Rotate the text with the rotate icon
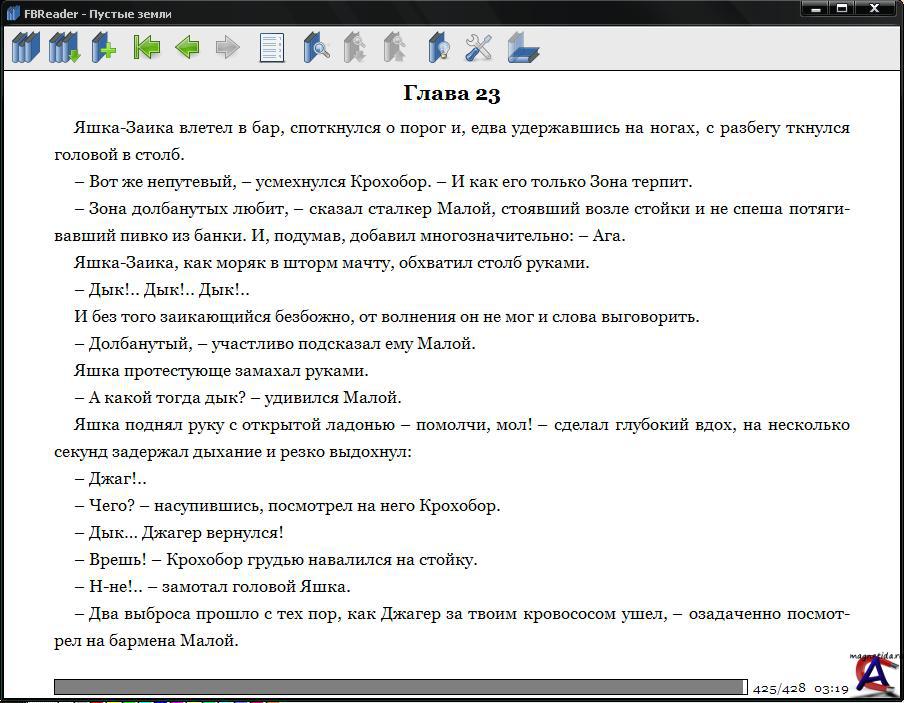The width and height of the screenshot is (904, 703). pyautogui.click(x=522, y=47)
